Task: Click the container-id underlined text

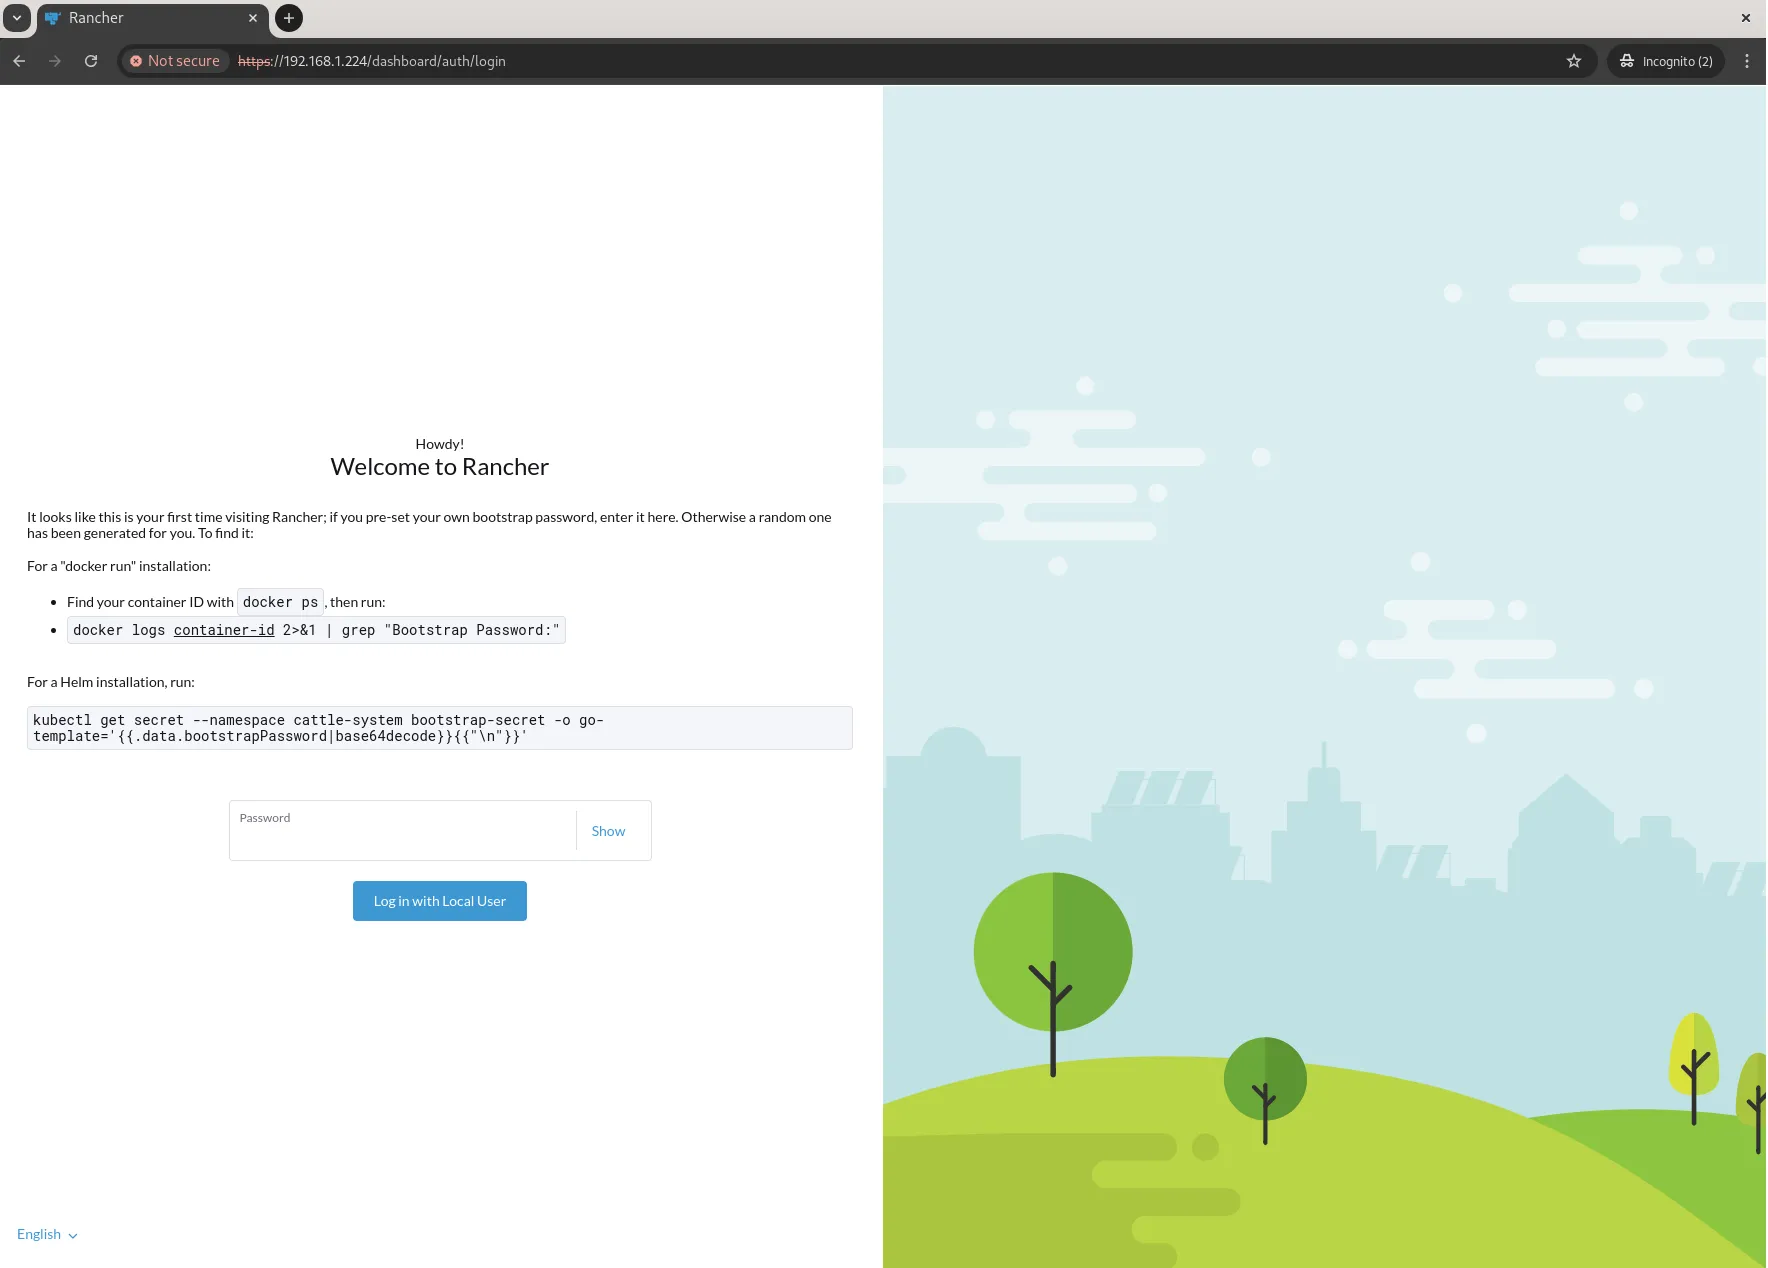Action: click(x=224, y=630)
